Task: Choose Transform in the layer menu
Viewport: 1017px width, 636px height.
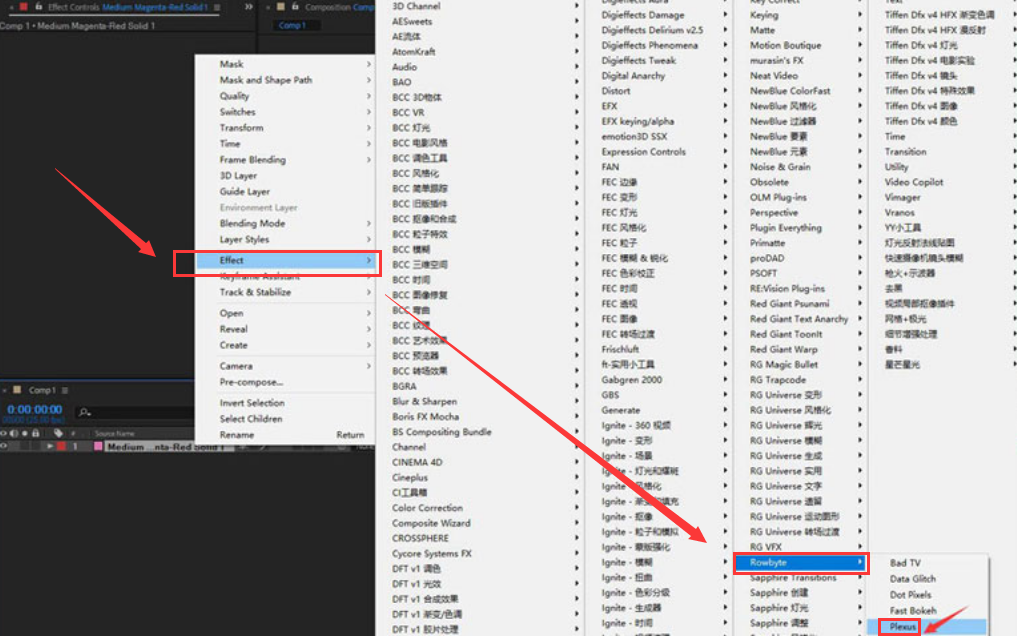Action: 285,128
